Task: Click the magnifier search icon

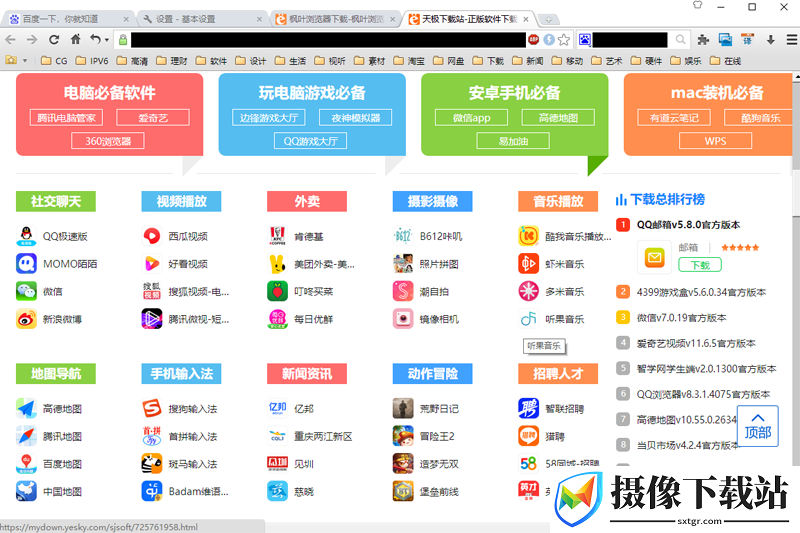Action: pos(680,39)
